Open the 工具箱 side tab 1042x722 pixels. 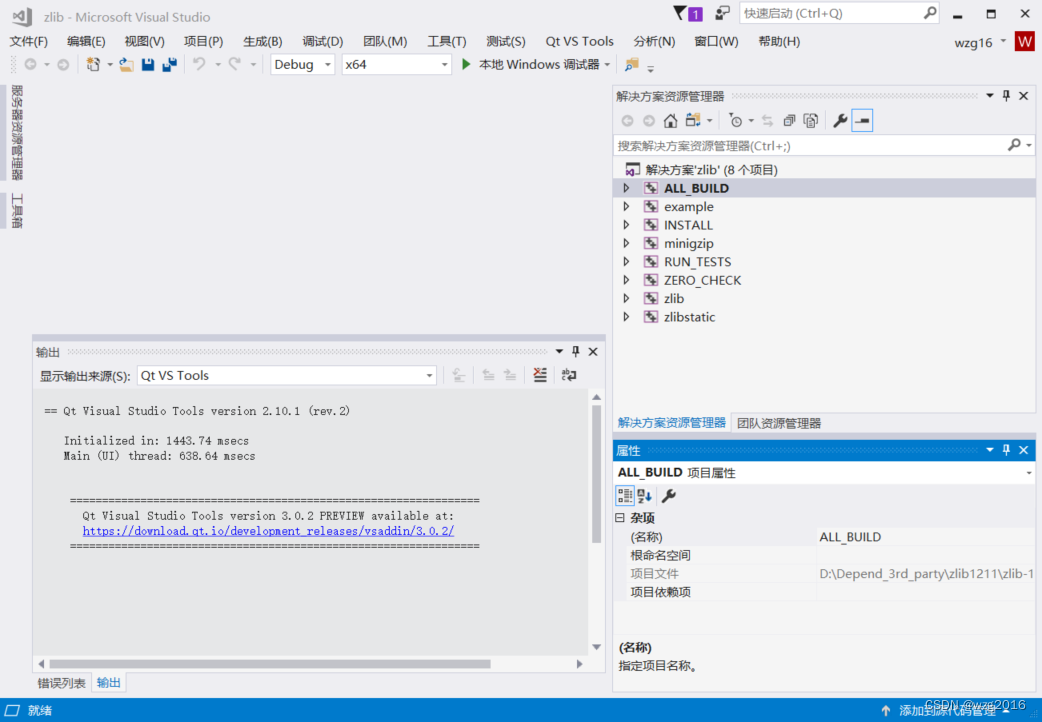[17, 211]
